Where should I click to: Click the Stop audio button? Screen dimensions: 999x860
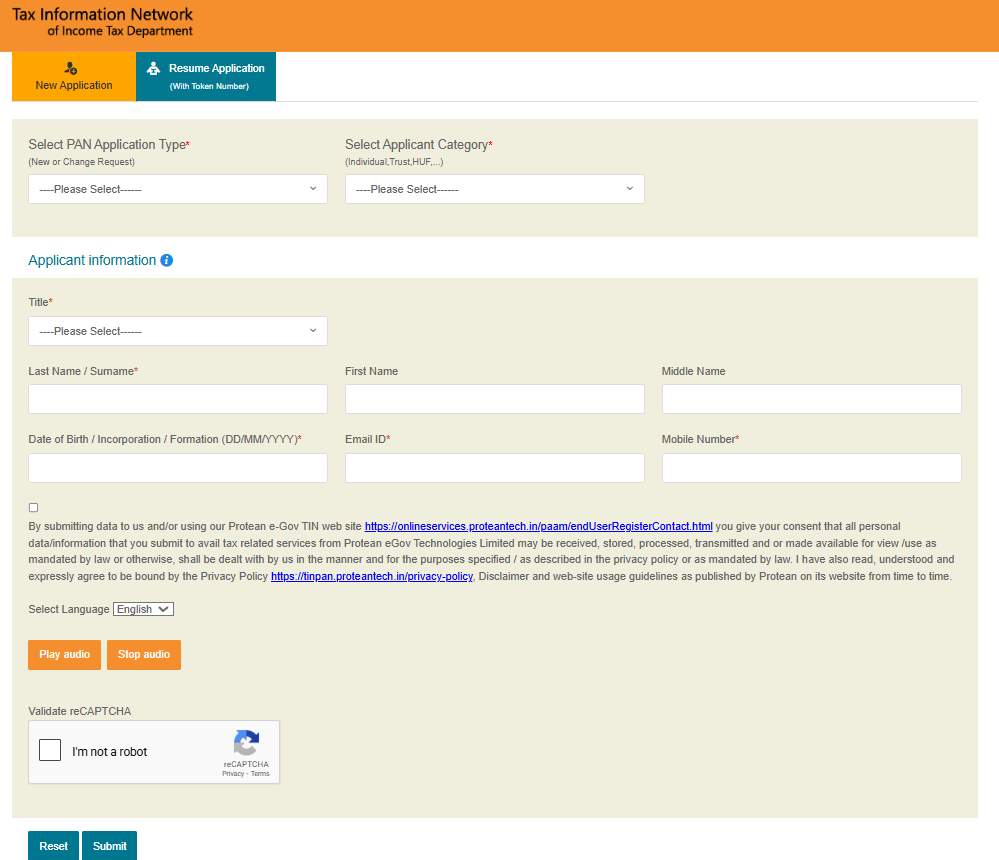point(143,654)
